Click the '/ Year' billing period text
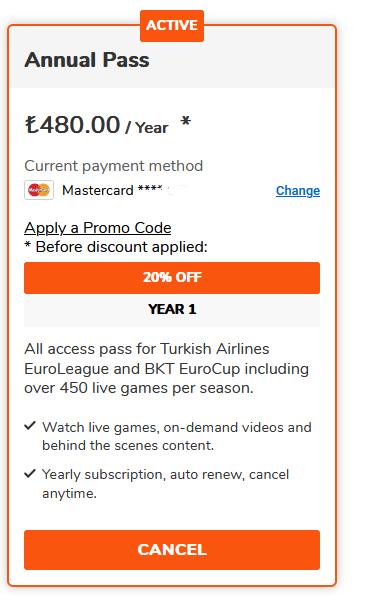Image resolution: width=384 pixels, height=603 pixels. click(x=147, y=128)
